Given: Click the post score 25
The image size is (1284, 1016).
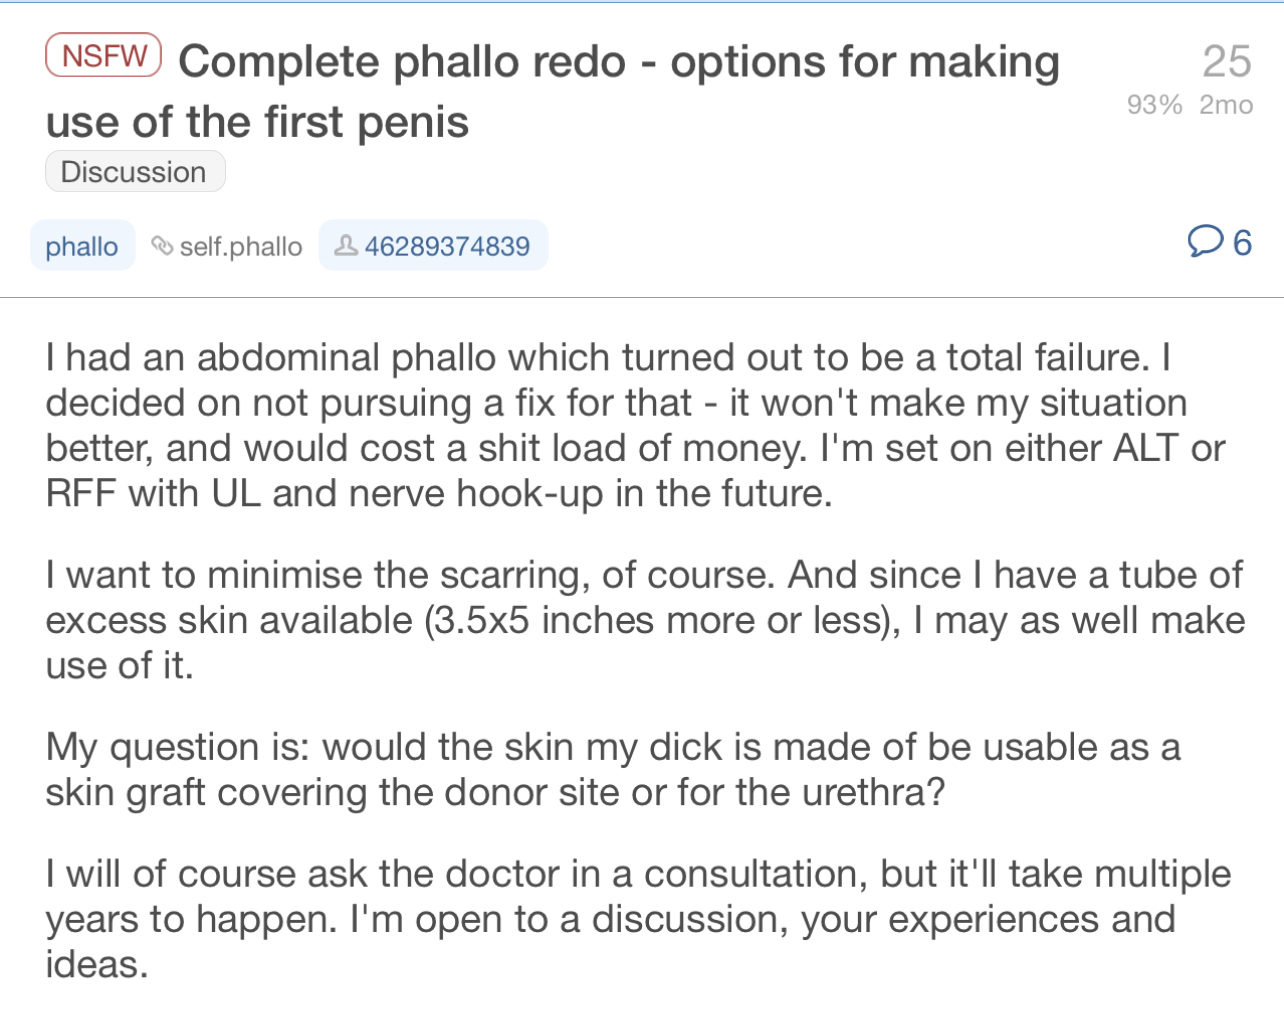Looking at the screenshot, I should pos(1227,62).
